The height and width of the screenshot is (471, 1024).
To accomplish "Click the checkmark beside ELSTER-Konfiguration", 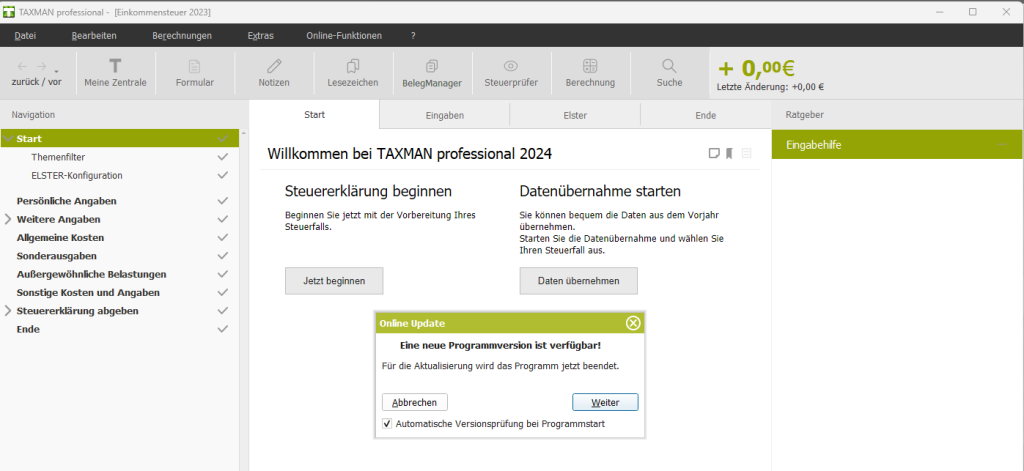I will pos(223,175).
